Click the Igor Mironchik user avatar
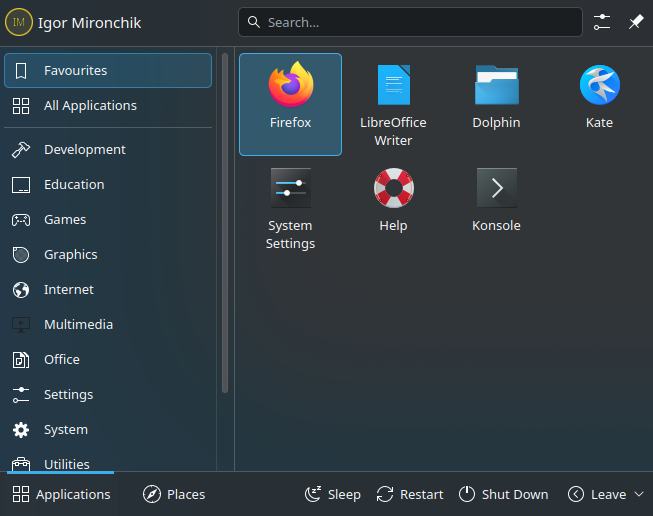The height and width of the screenshot is (516, 653). pos(19,22)
